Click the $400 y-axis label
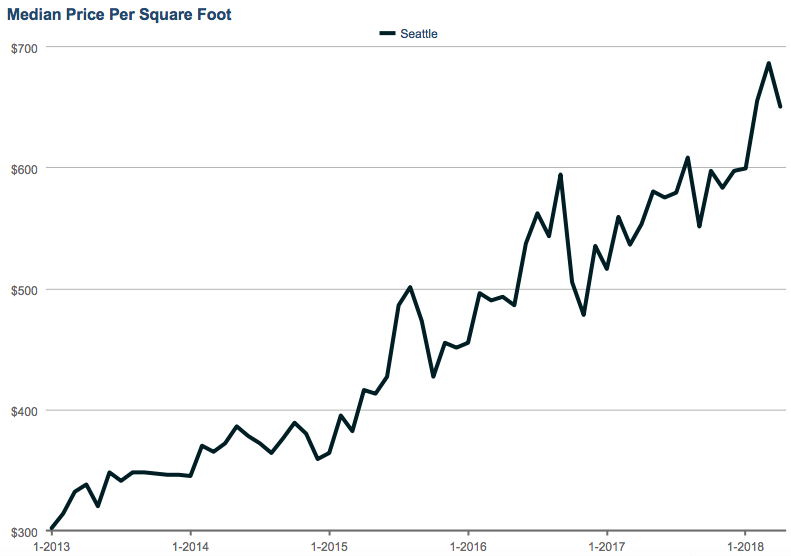 25,411
